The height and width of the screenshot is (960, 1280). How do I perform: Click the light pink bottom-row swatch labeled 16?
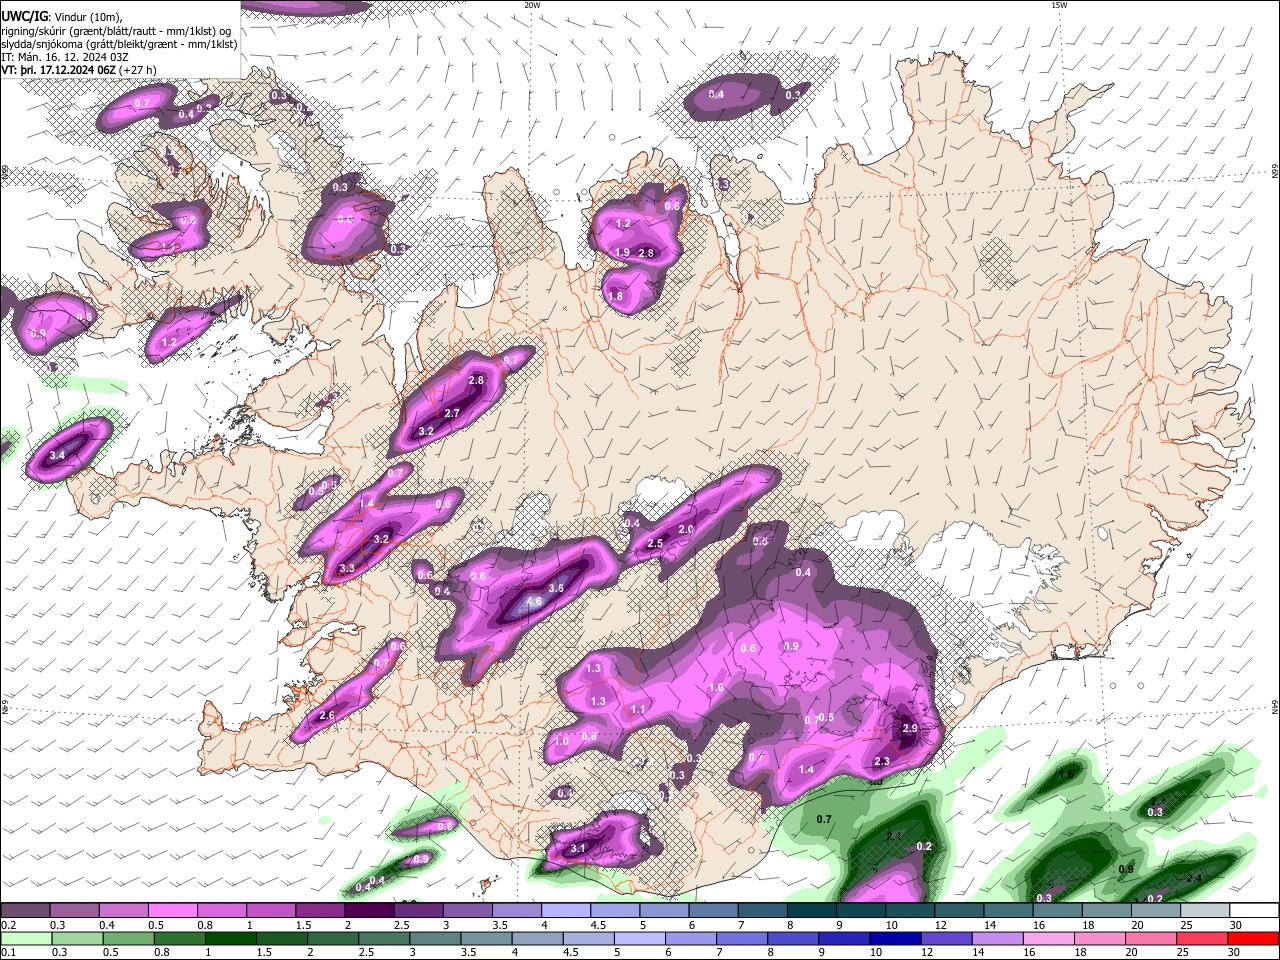coord(1049,938)
